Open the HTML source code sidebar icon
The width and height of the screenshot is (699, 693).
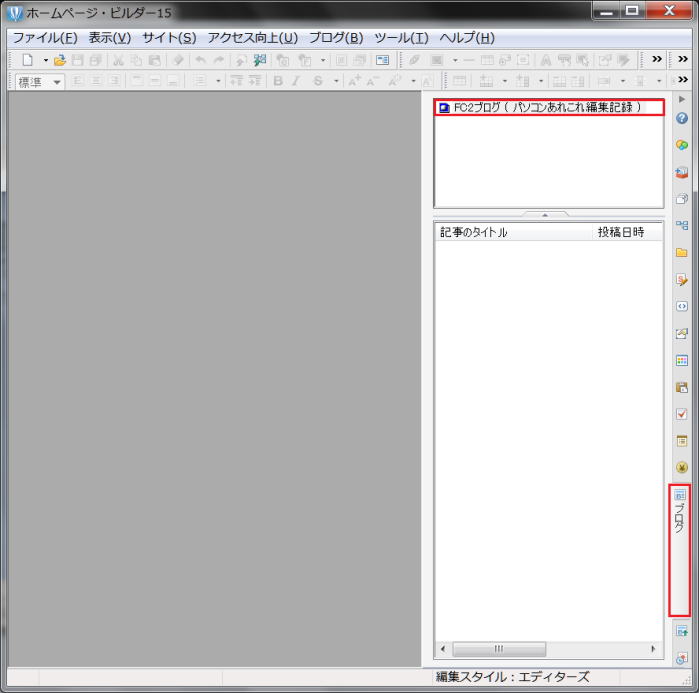pos(682,306)
